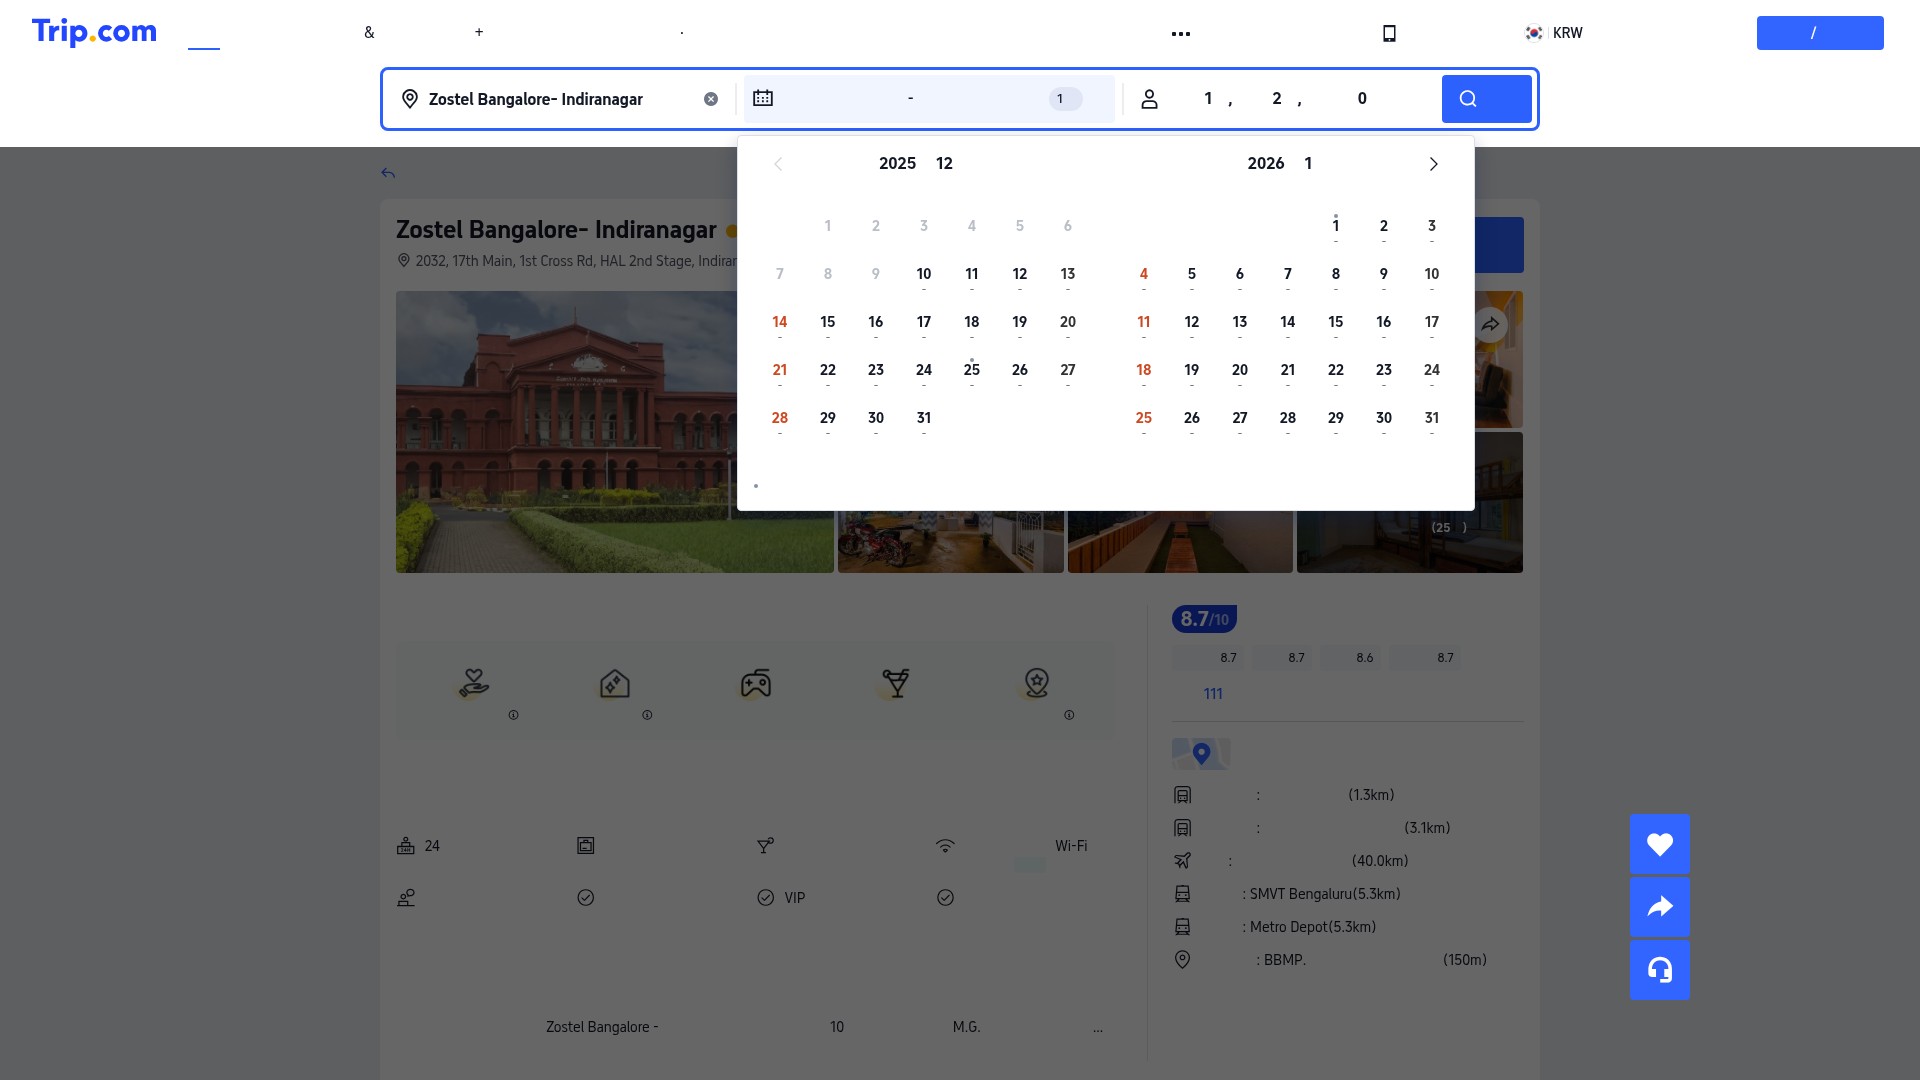This screenshot has width=1920, height=1080.
Task: Select December 31, 2025
Action: (924, 418)
